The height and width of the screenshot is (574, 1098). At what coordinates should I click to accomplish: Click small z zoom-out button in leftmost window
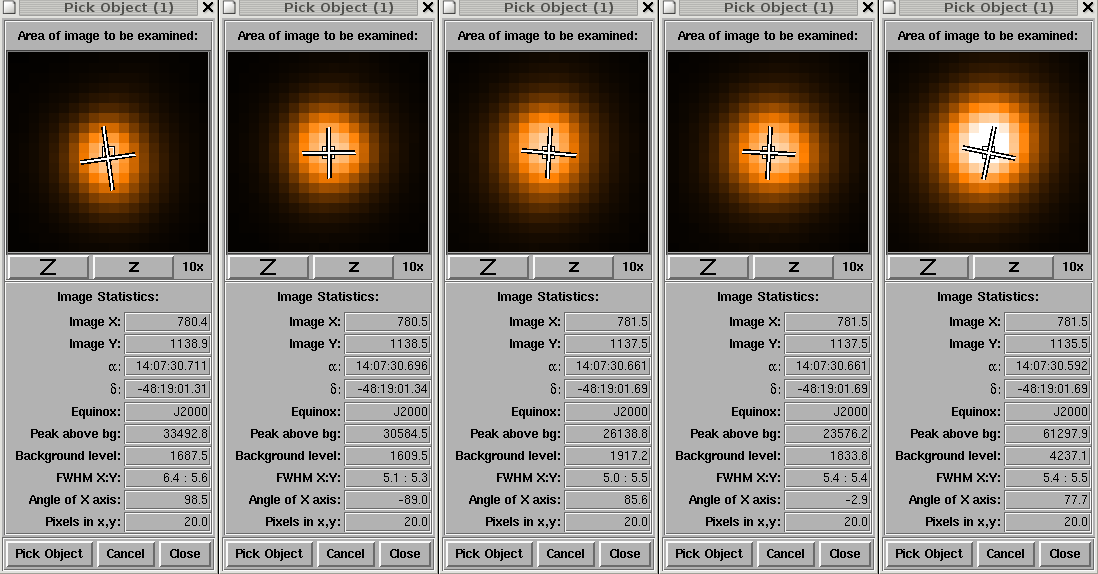click(x=133, y=267)
